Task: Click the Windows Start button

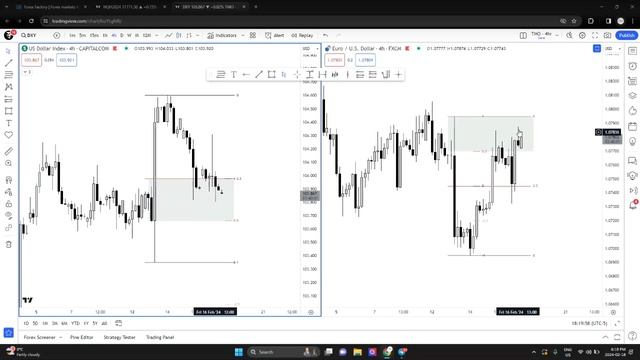Action: point(239,352)
